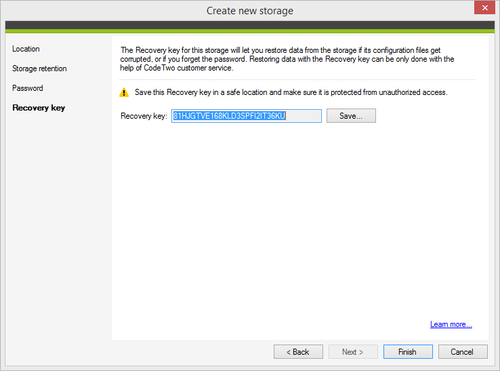Screen dimensions: 500x371
Task: Go back with the < Back button
Action: pos(298,352)
